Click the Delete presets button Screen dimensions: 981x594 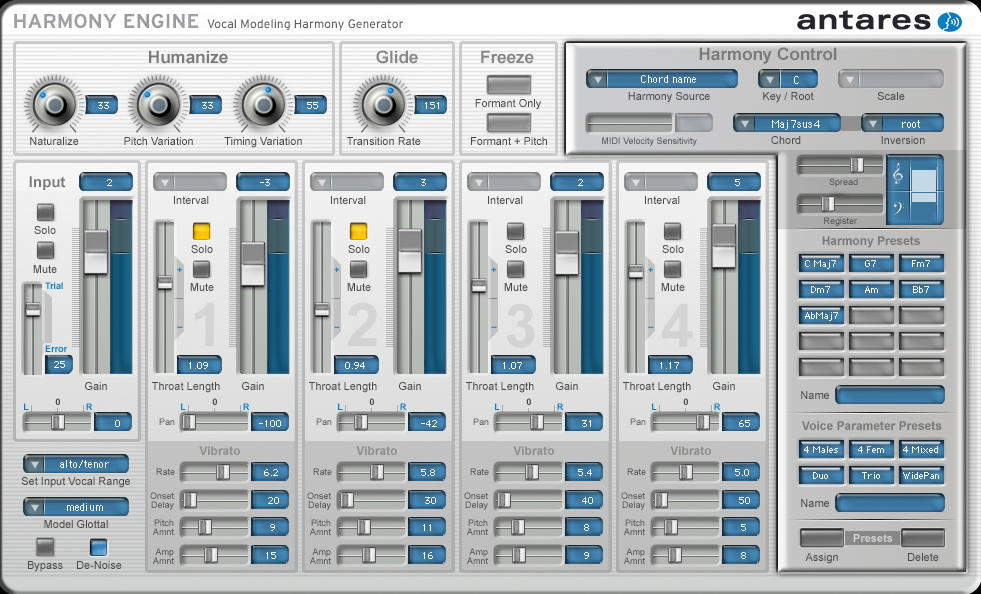coord(923,538)
